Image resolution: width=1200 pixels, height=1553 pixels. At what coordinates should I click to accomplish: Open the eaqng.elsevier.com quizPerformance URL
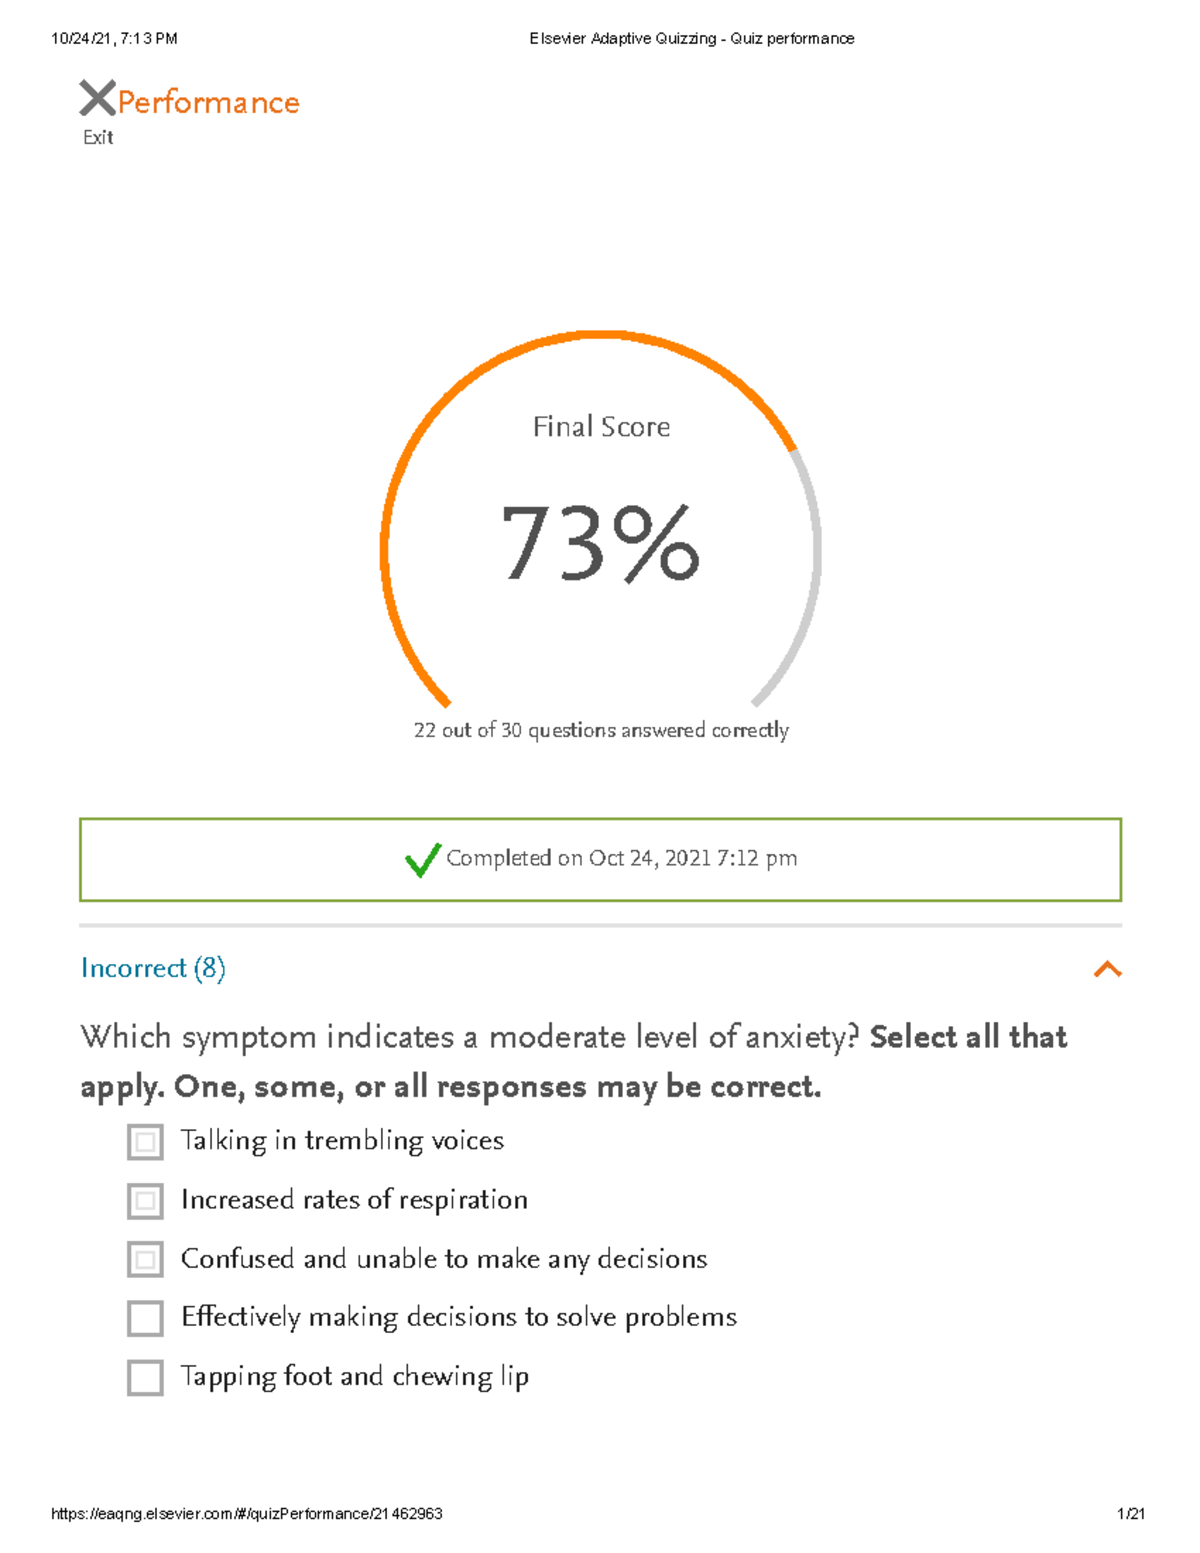247,1514
